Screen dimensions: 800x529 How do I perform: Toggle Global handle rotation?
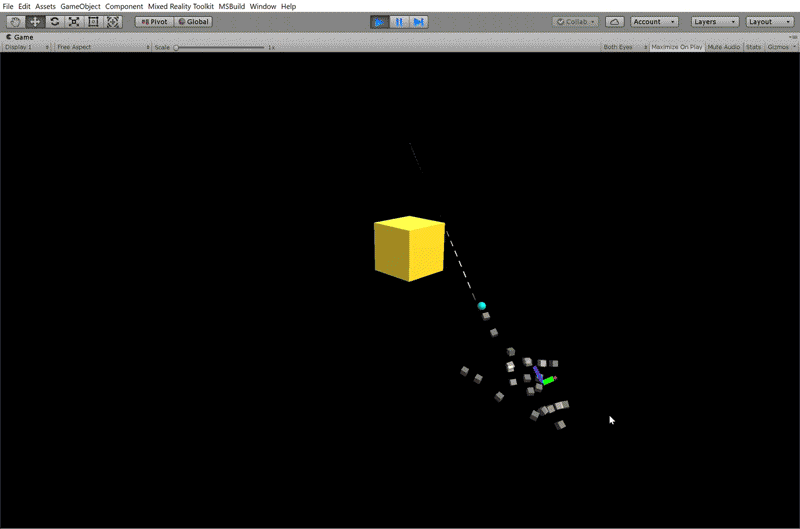[193, 21]
